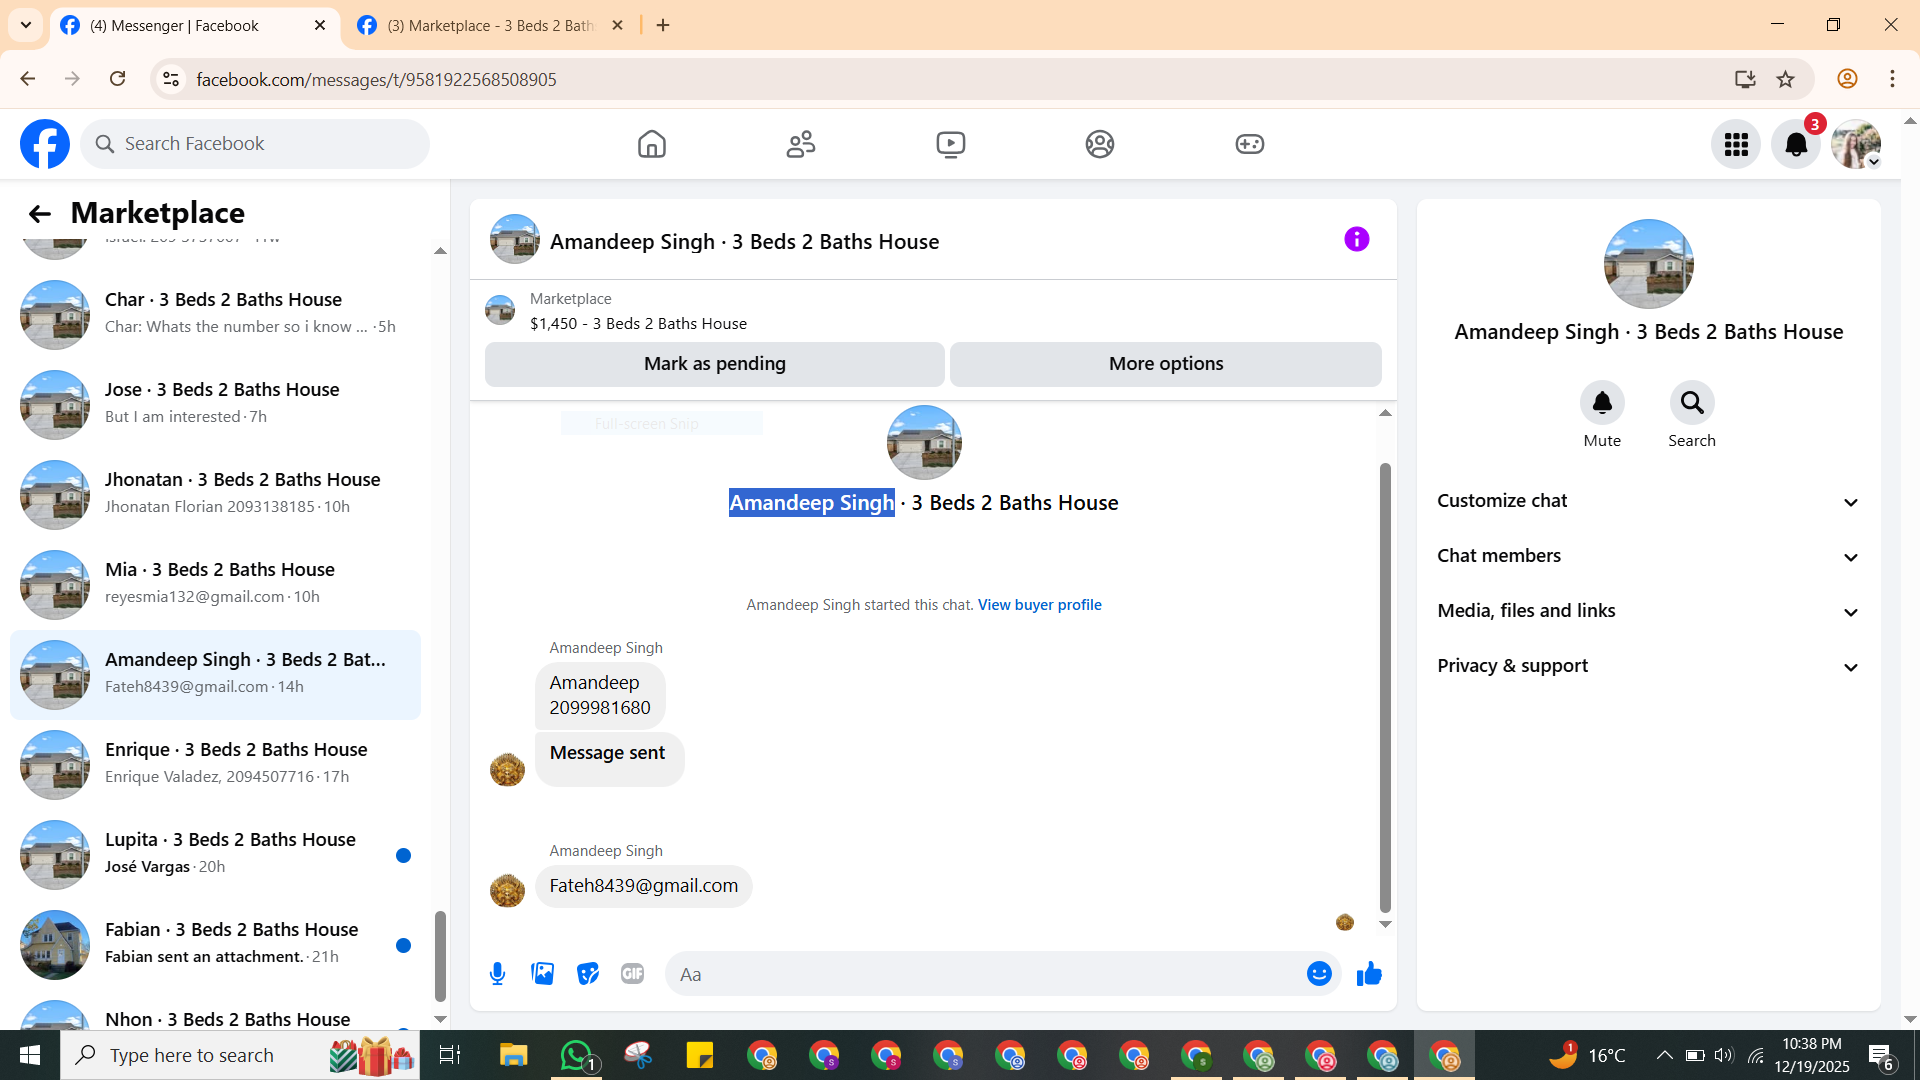Click the voice clip microphone icon
Image resolution: width=1920 pixels, height=1080 pixels.
pyautogui.click(x=497, y=974)
